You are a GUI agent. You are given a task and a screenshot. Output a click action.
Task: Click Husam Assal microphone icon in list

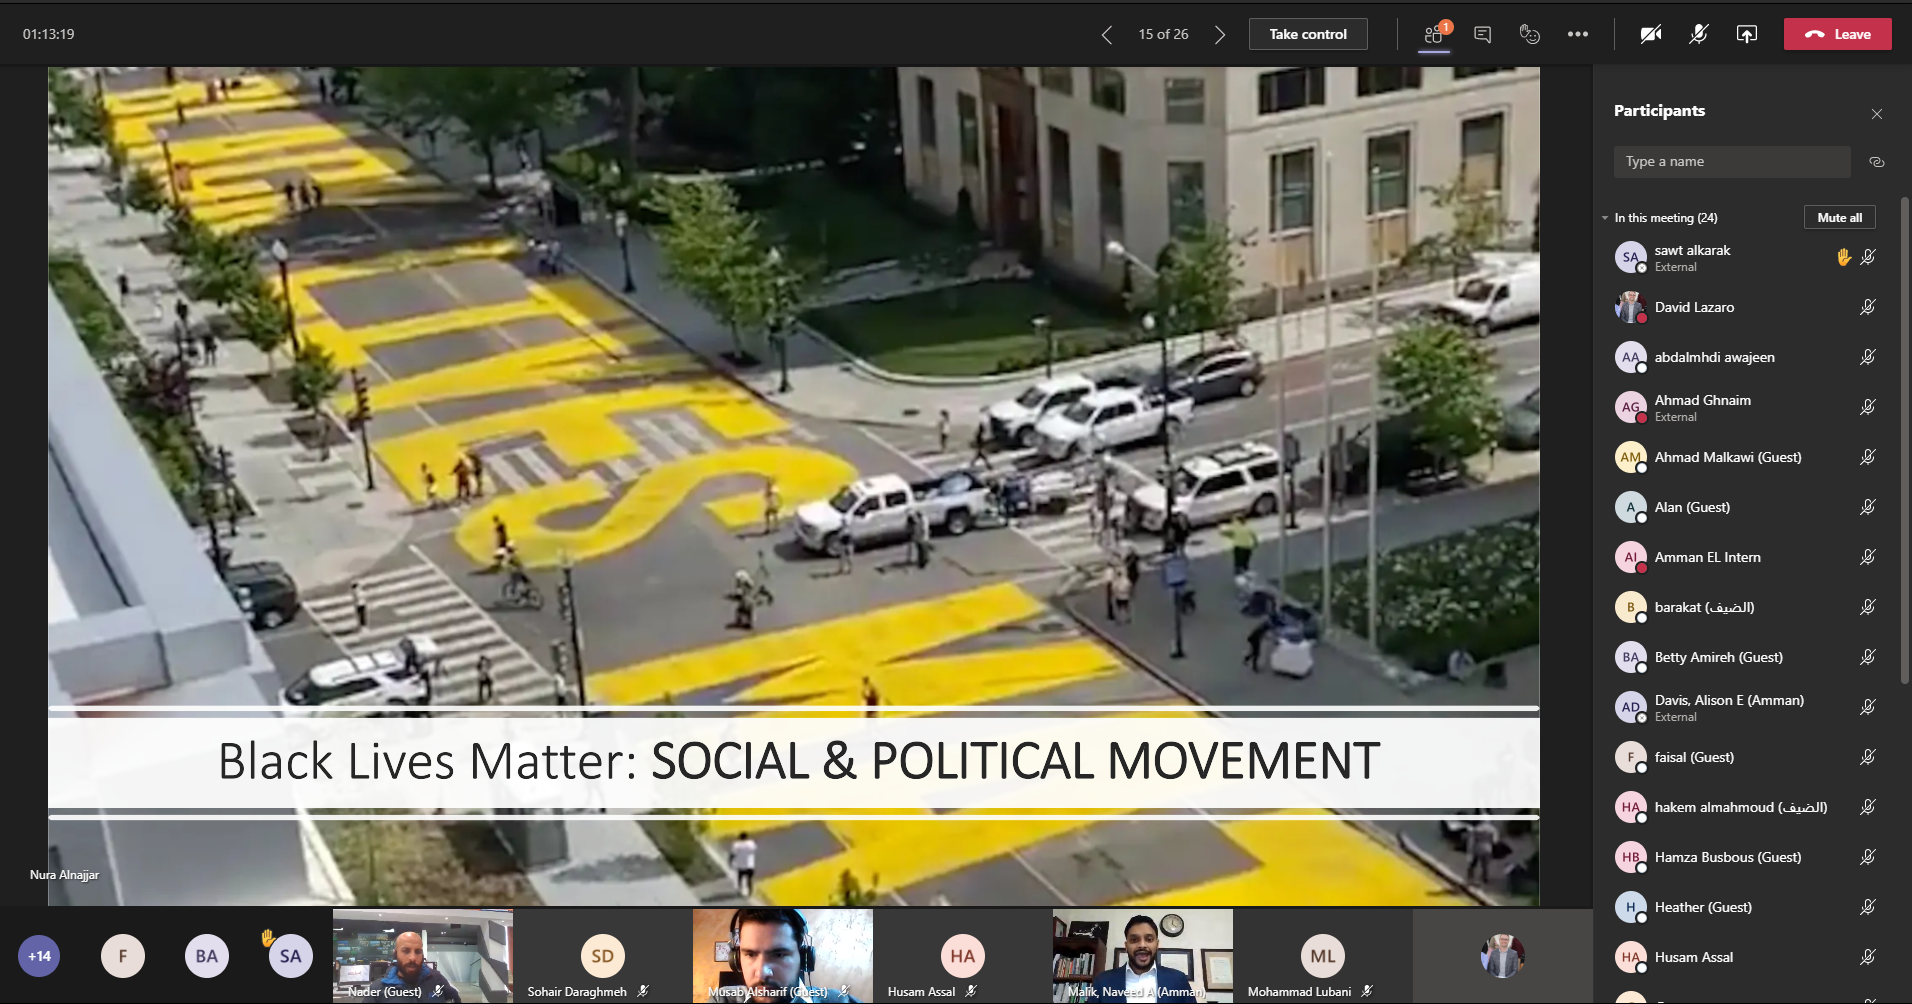1868,957
